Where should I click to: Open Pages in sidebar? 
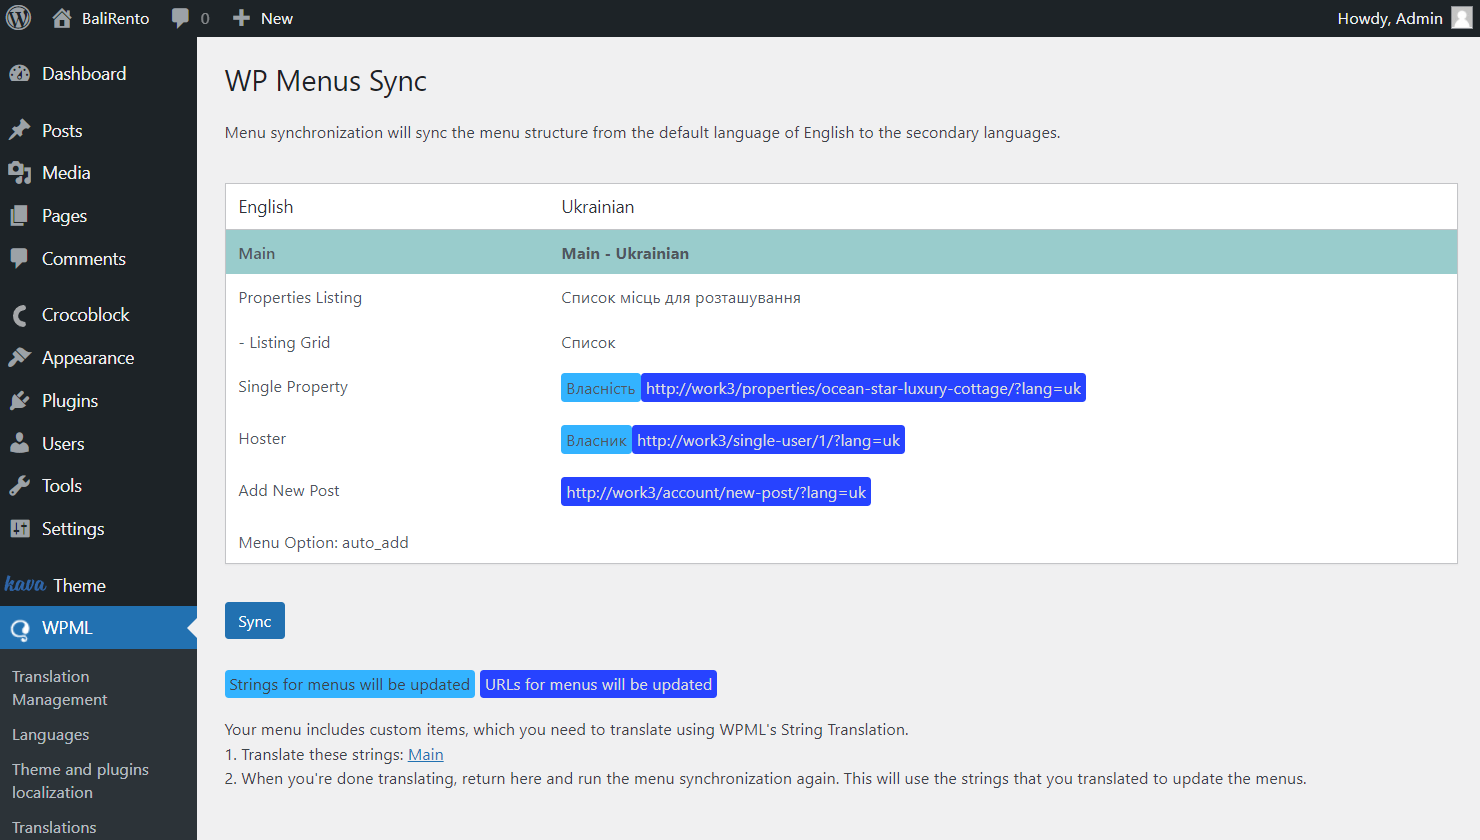[x=64, y=216]
